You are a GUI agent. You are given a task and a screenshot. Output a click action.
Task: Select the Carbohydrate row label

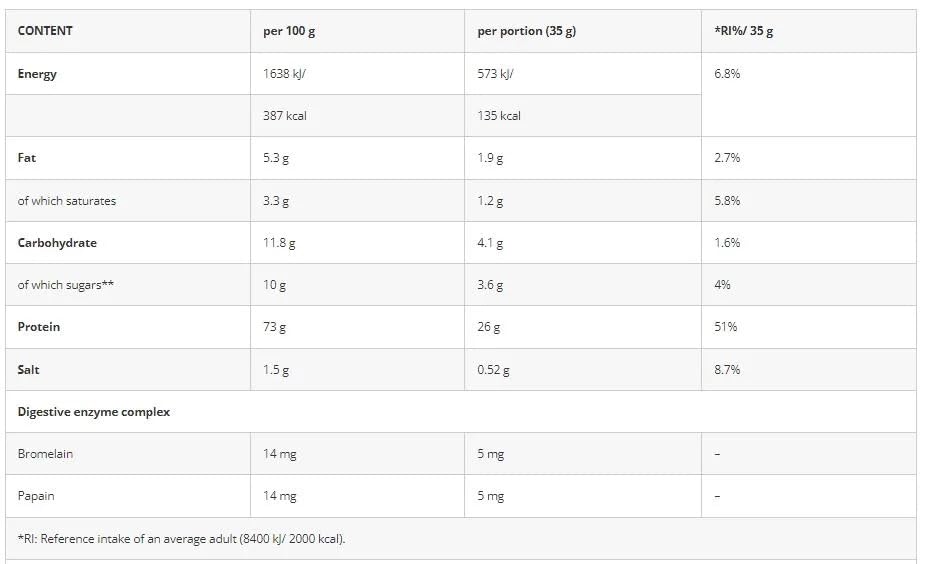point(57,243)
